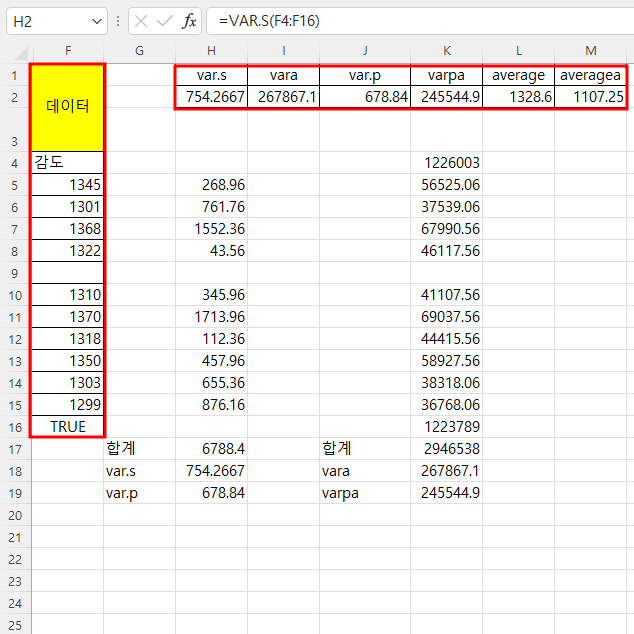Click the cell containing 1310
Screen dimensions: 634x634
click(x=68, y=295)
